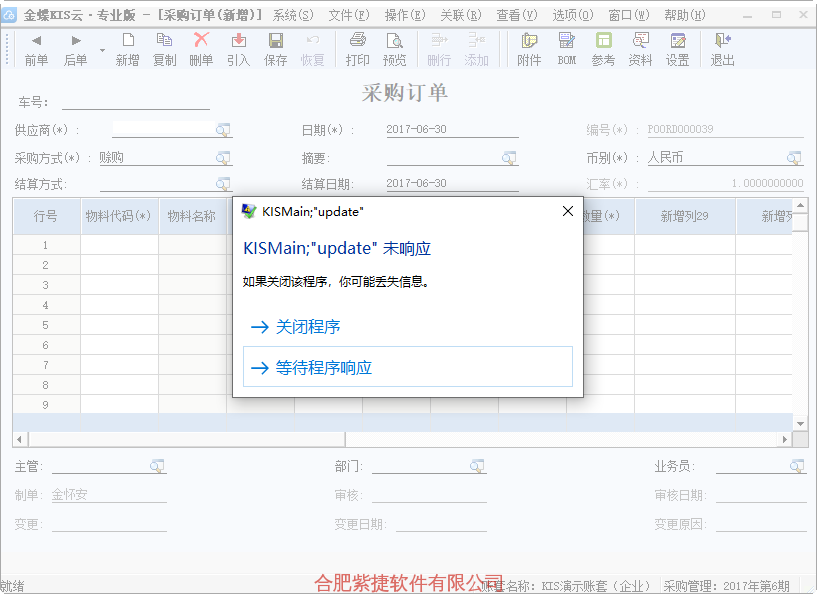Open 预览 (Print preview) from the toolbar
The height and width of the screenshot is (594, 817).
[395, 48]
